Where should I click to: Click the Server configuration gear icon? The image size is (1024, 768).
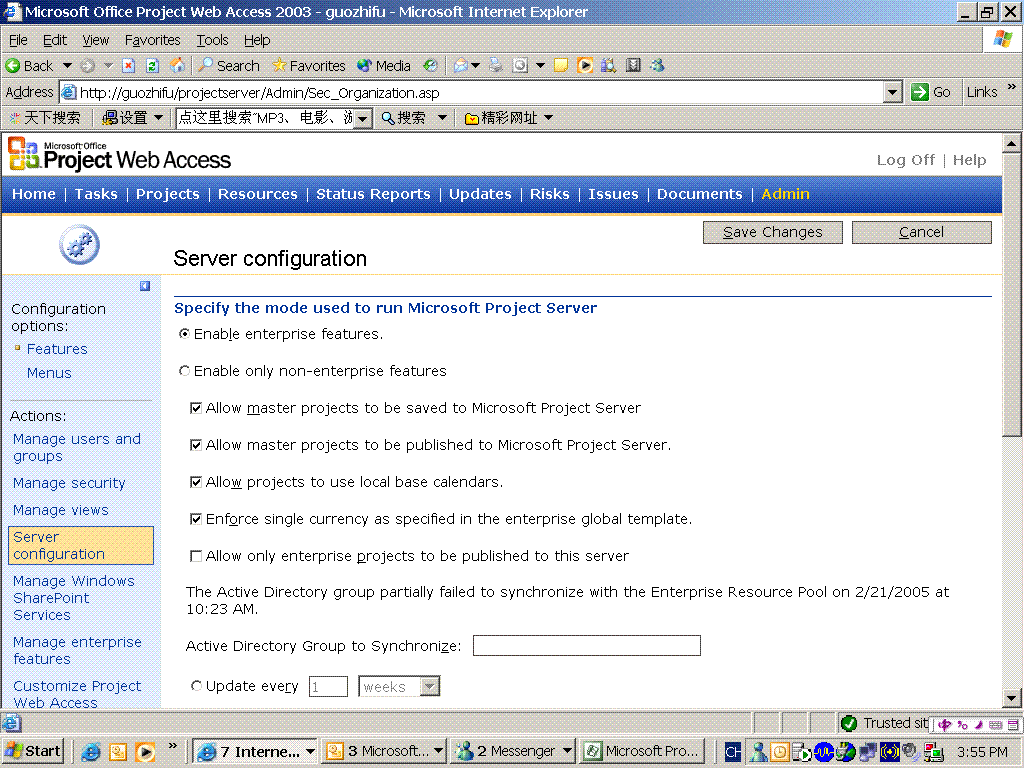(79, 245)
